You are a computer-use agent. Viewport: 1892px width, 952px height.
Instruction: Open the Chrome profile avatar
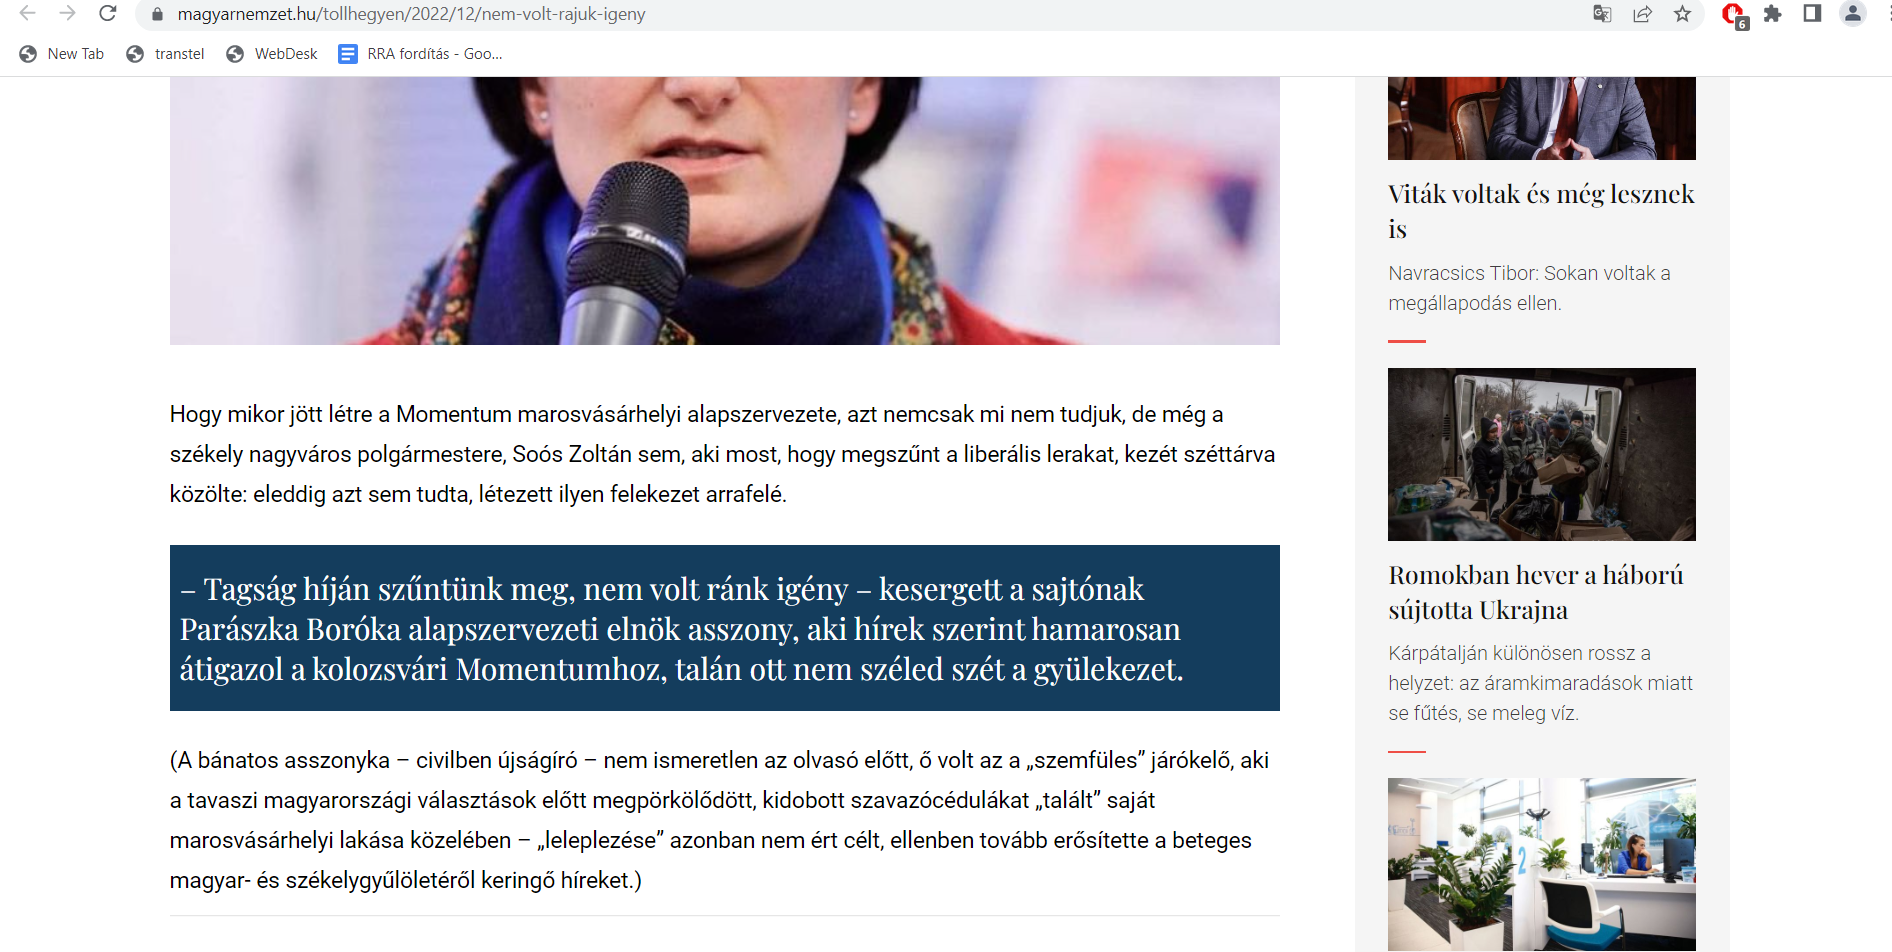1853,14
